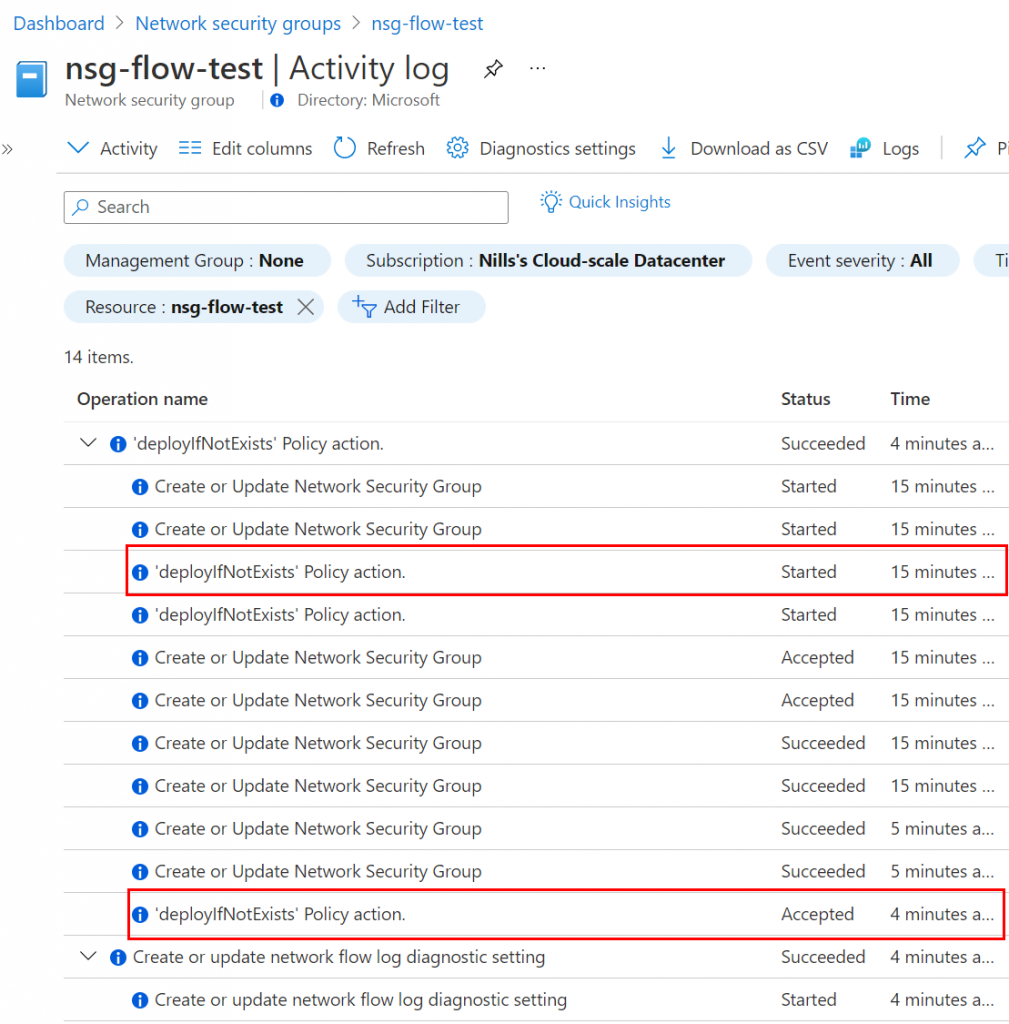Viewport: 1009px width, 1024px height.
Task: Open Diagnostics settings gear icon
Action: tap(458, 148)
